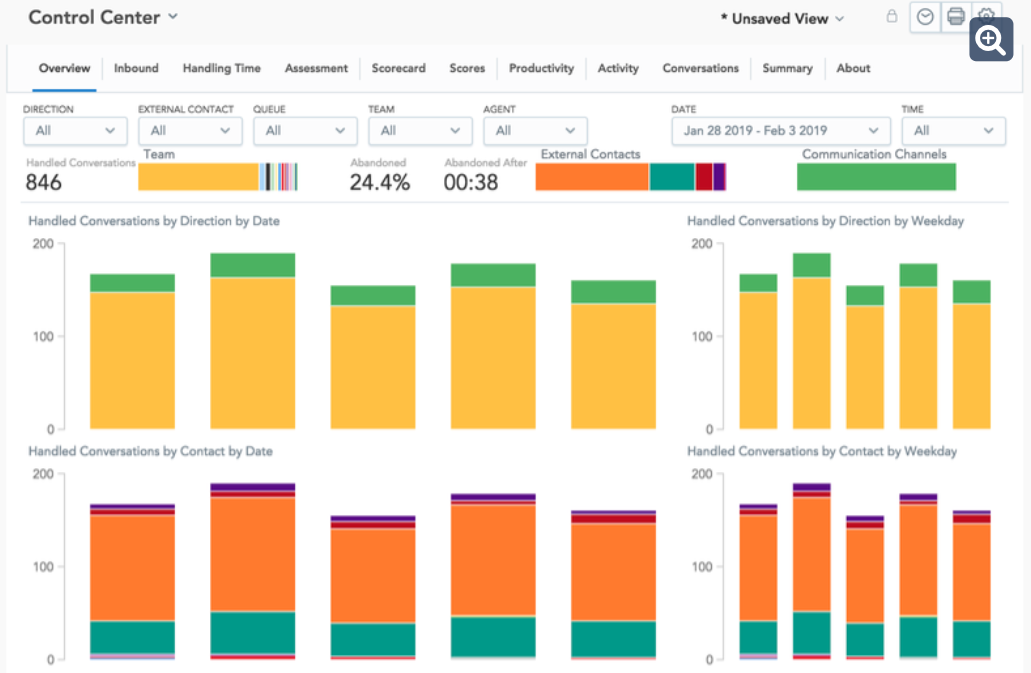Viewport: 1031px width, 673px height.
Task: Switch to the Summary tab
Action: pyautogui.click(x=787, y=68)
